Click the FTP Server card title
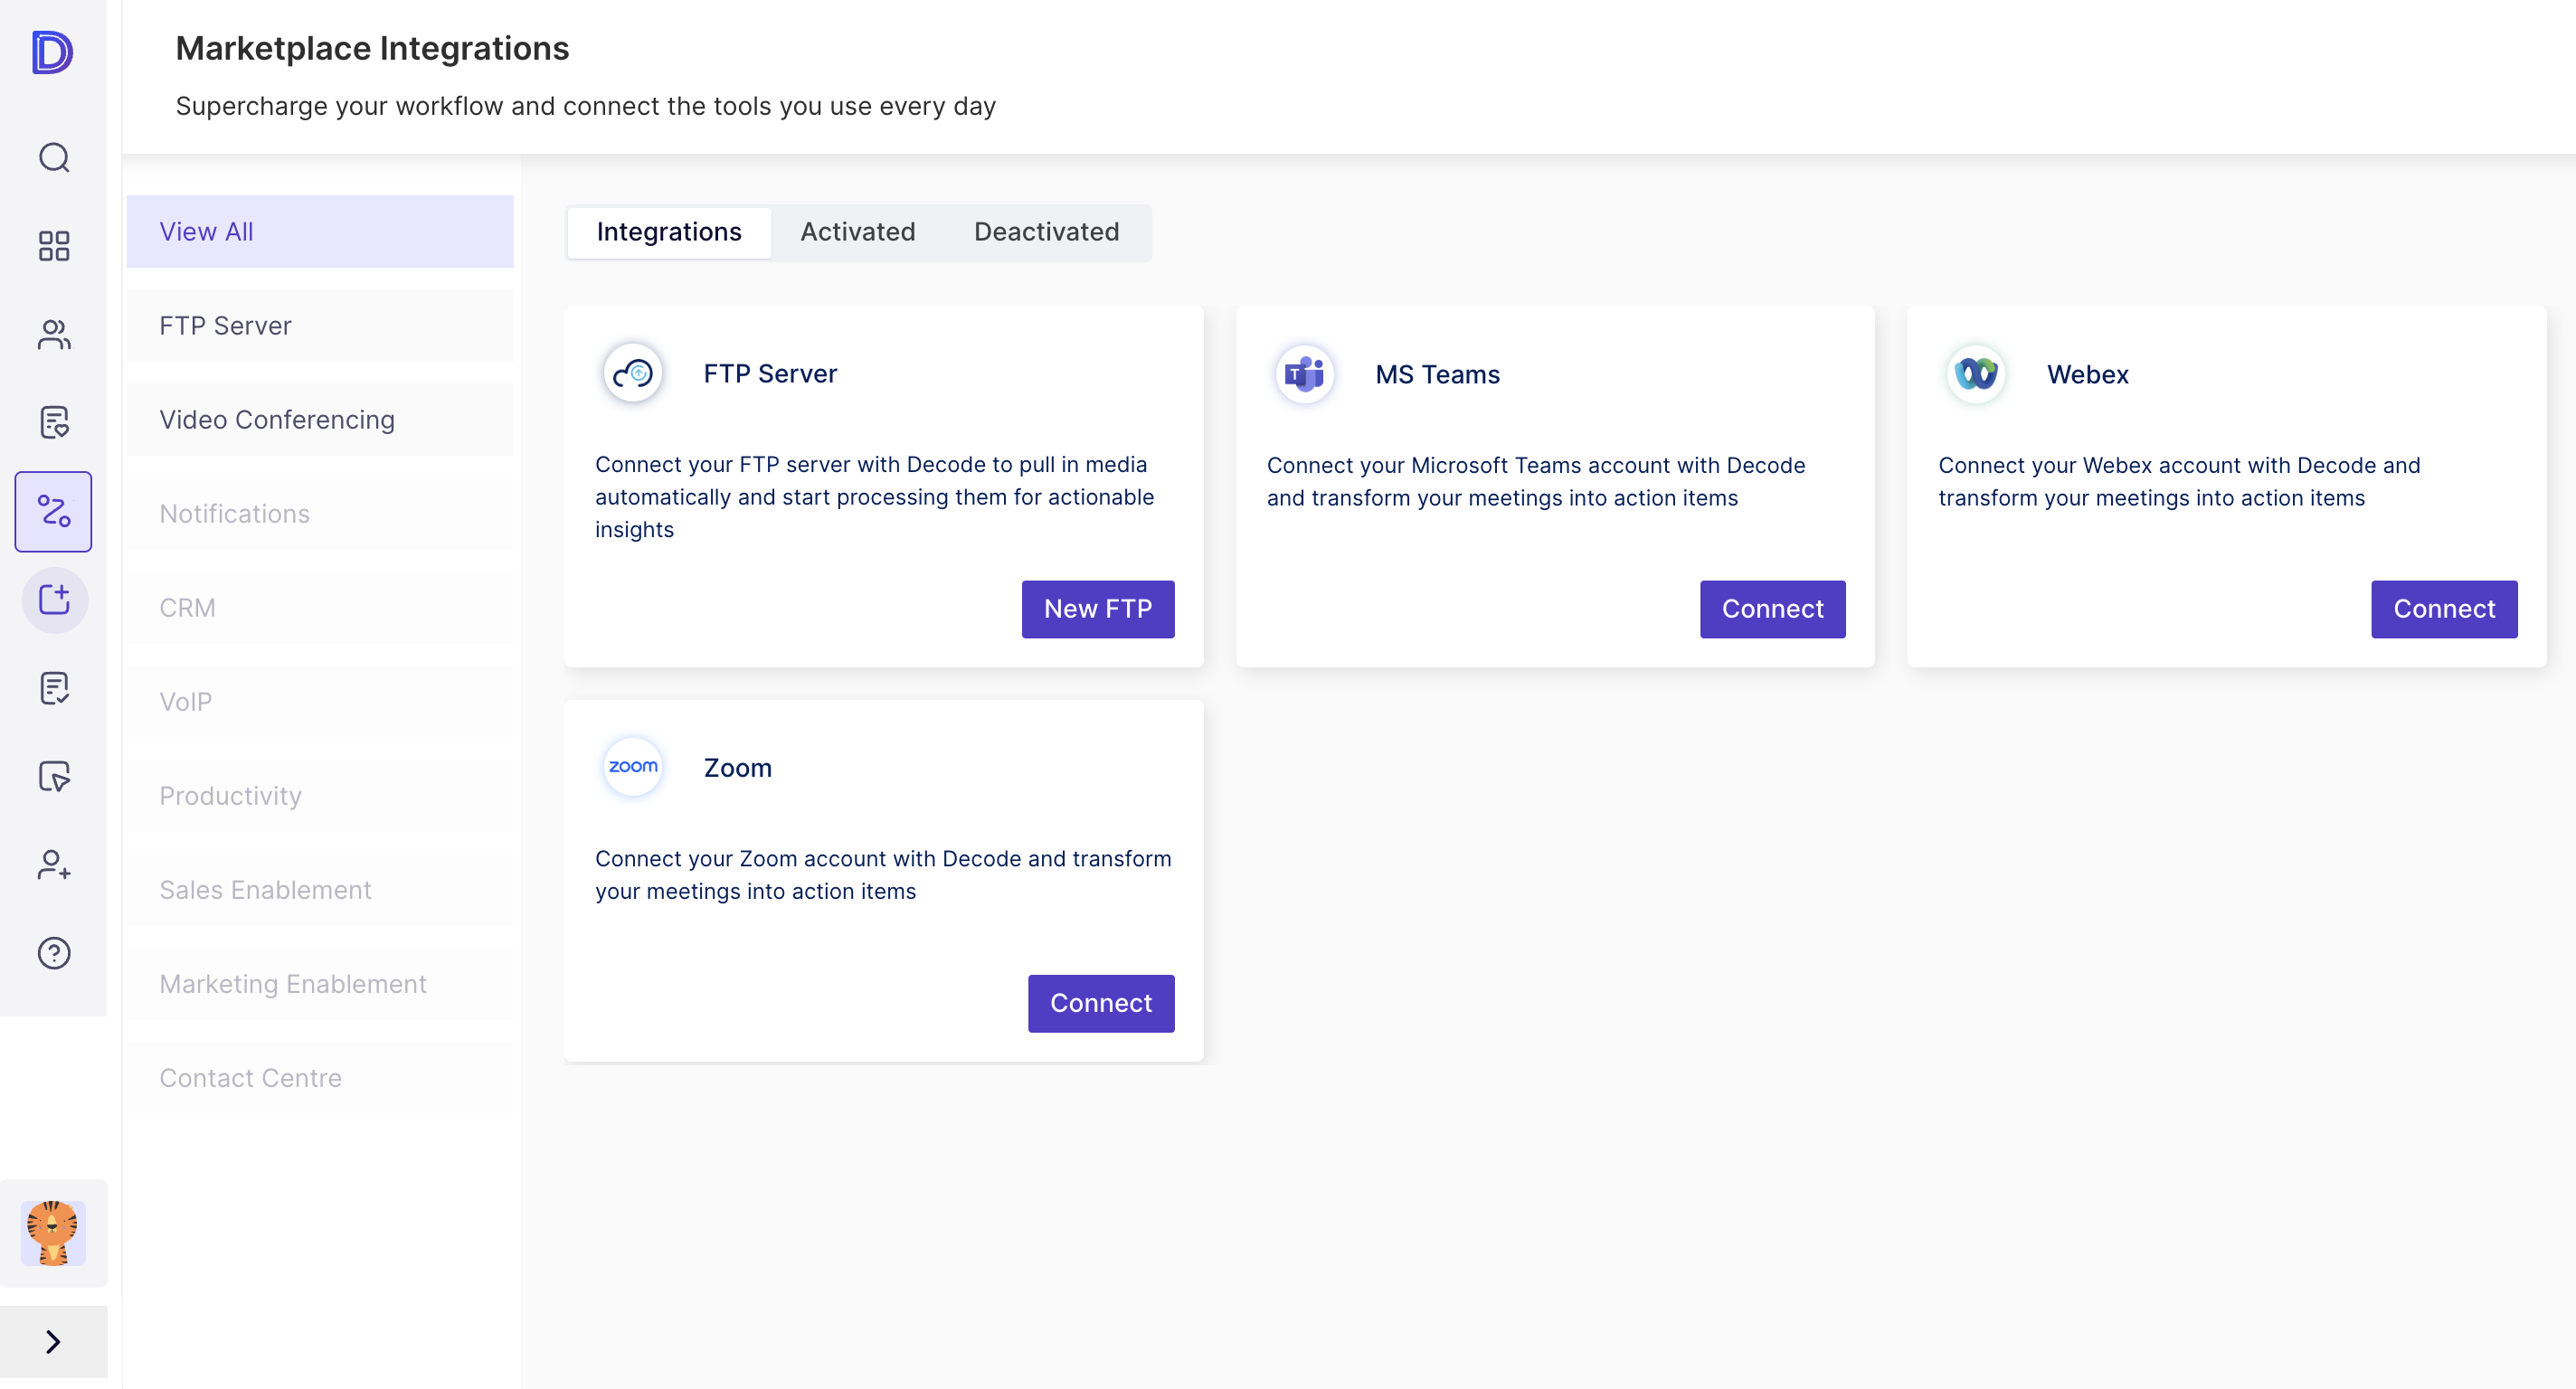This screenshot has width=2576, height=1389. click(x=770, y=374)
